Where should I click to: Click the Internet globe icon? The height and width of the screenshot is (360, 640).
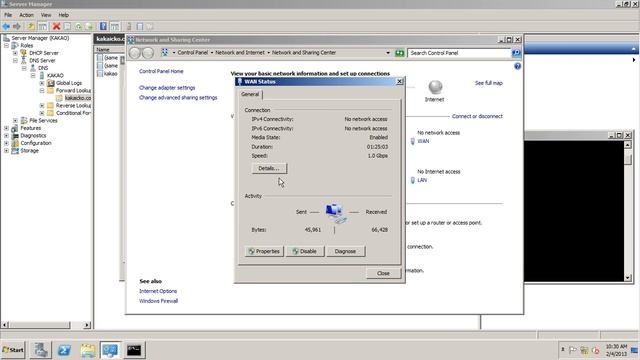435,87
